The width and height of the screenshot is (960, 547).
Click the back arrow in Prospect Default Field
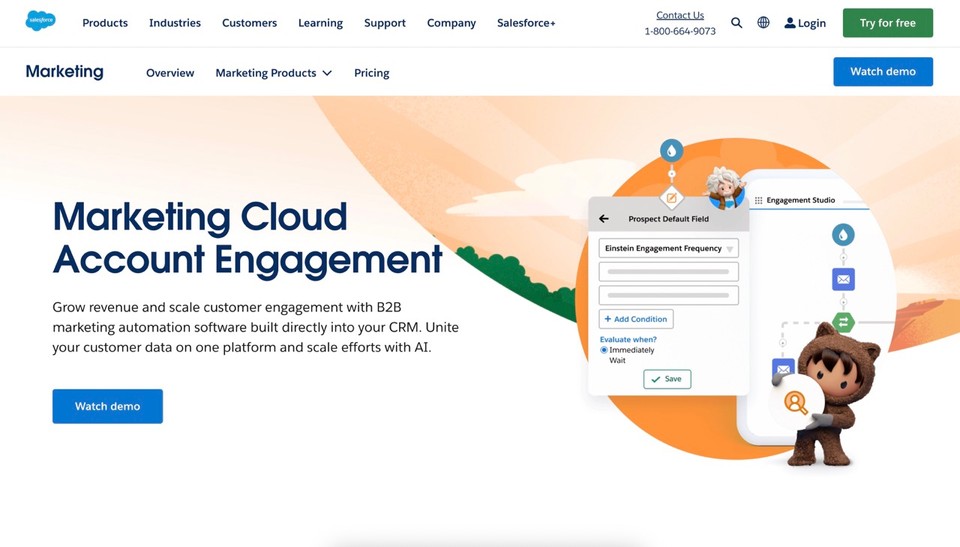[604, 219]
